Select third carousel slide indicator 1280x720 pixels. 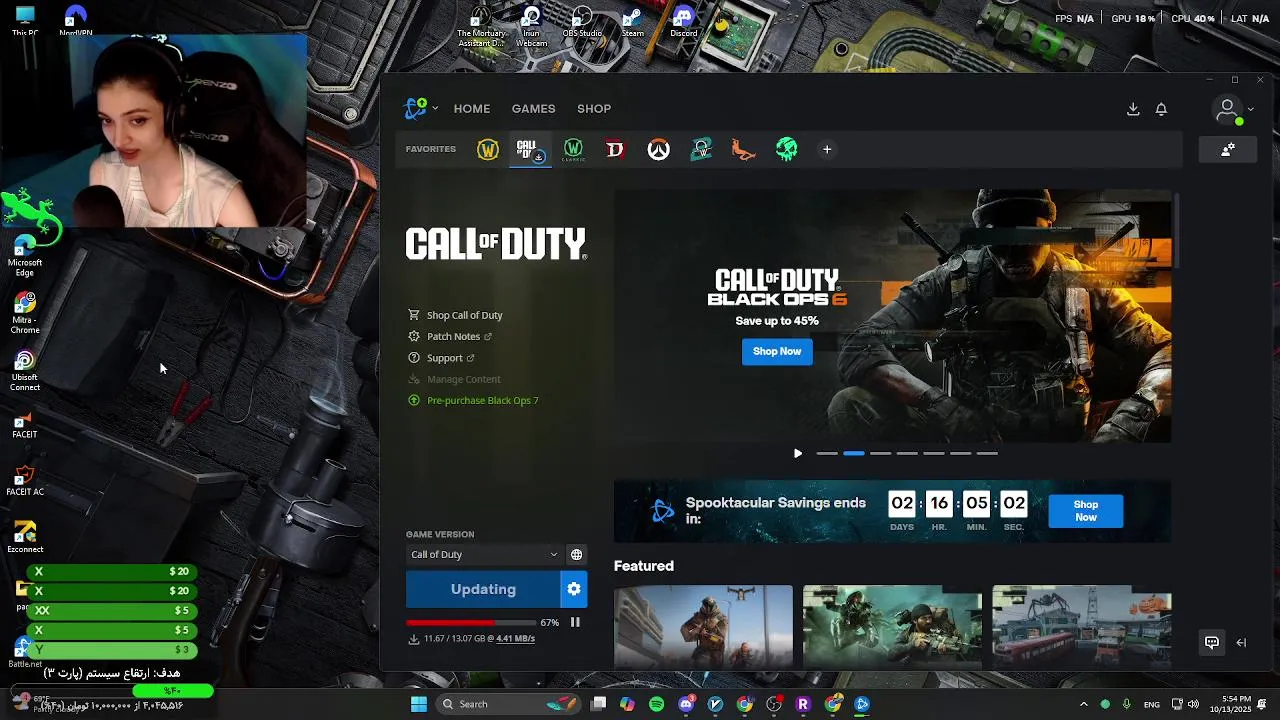pos(880,453)
